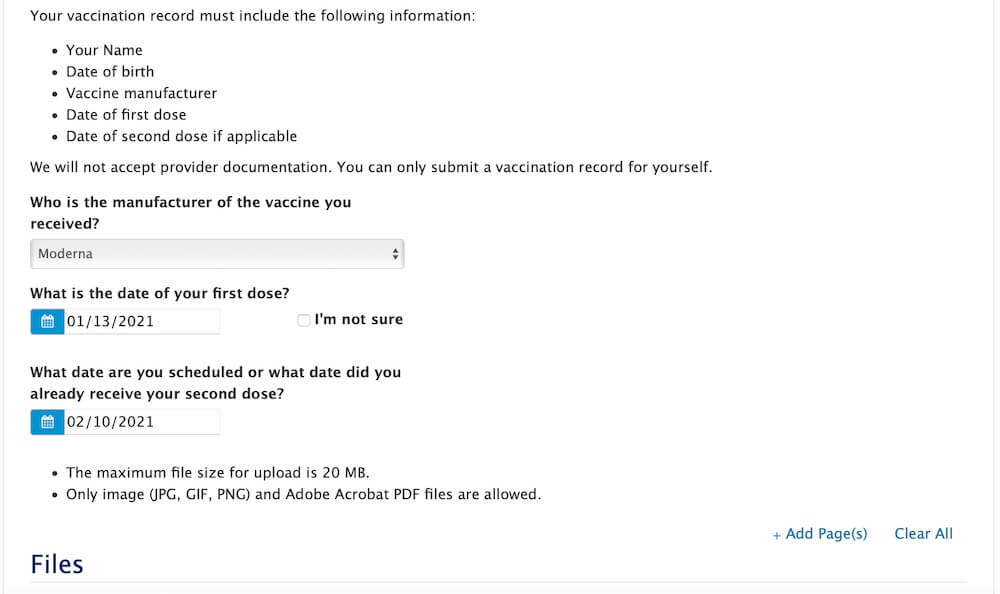Click the provider documentation notice text
Image resolution: width=1000 pixels, height=594 pixels.
click(x=371, y=167)
